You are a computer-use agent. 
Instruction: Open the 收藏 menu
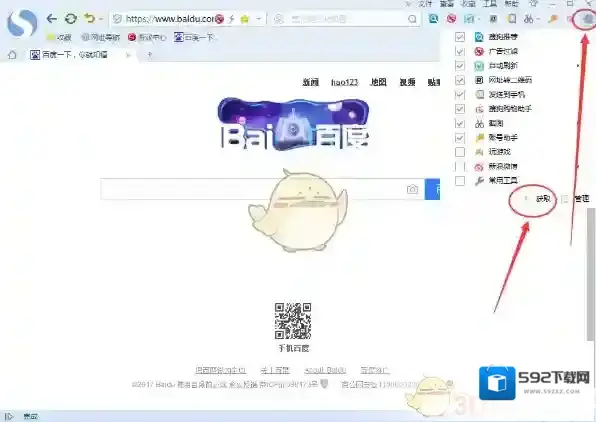468,4
